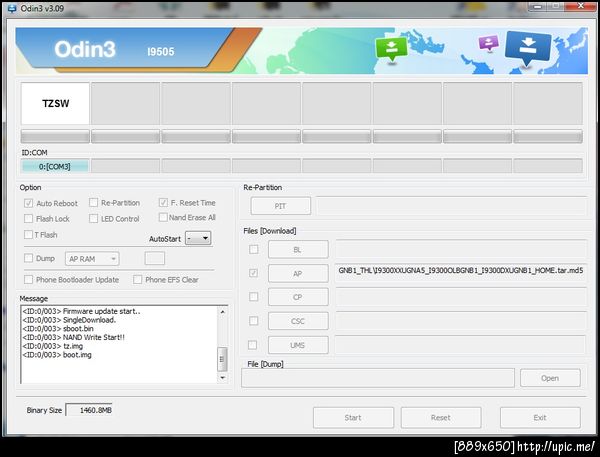Screen dimensions: 600x457
Task: Click the File [Dump] path field
Action: [x=378, y=378]
